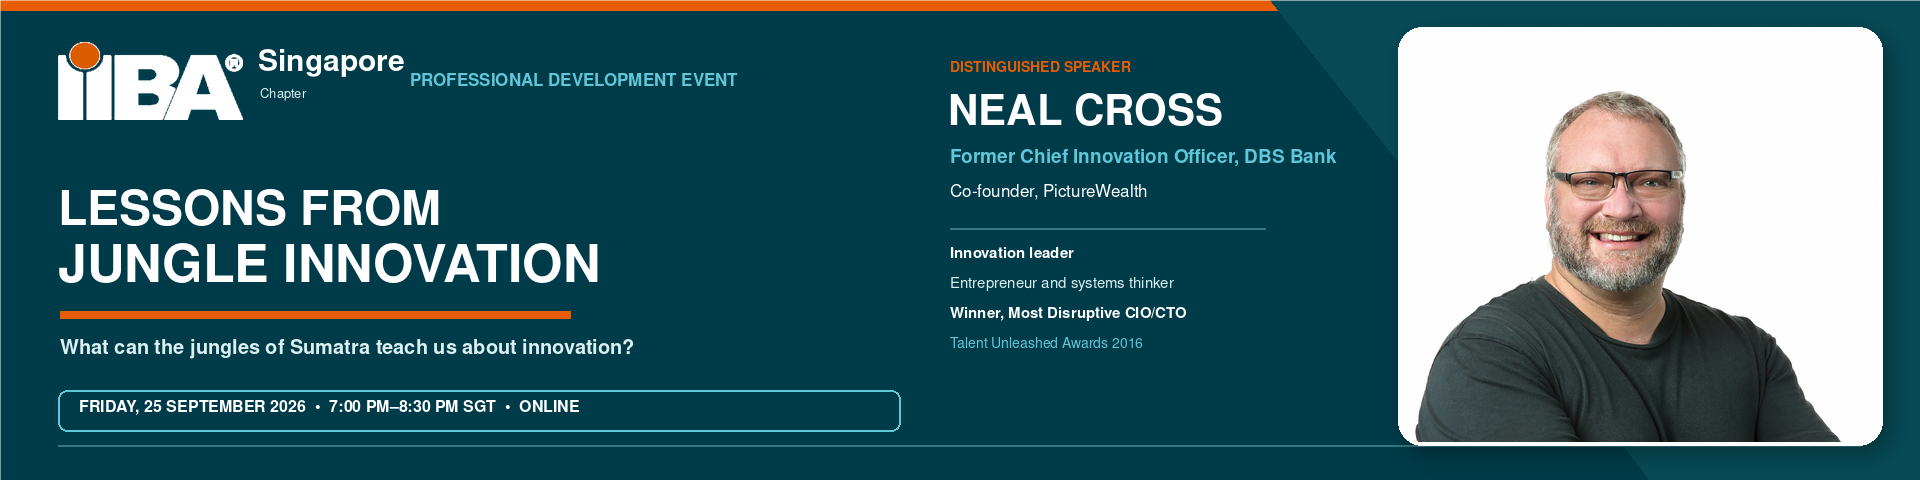Click the speaker portrait photo
Screen dimensions: 1920x480
(1640, 236)
